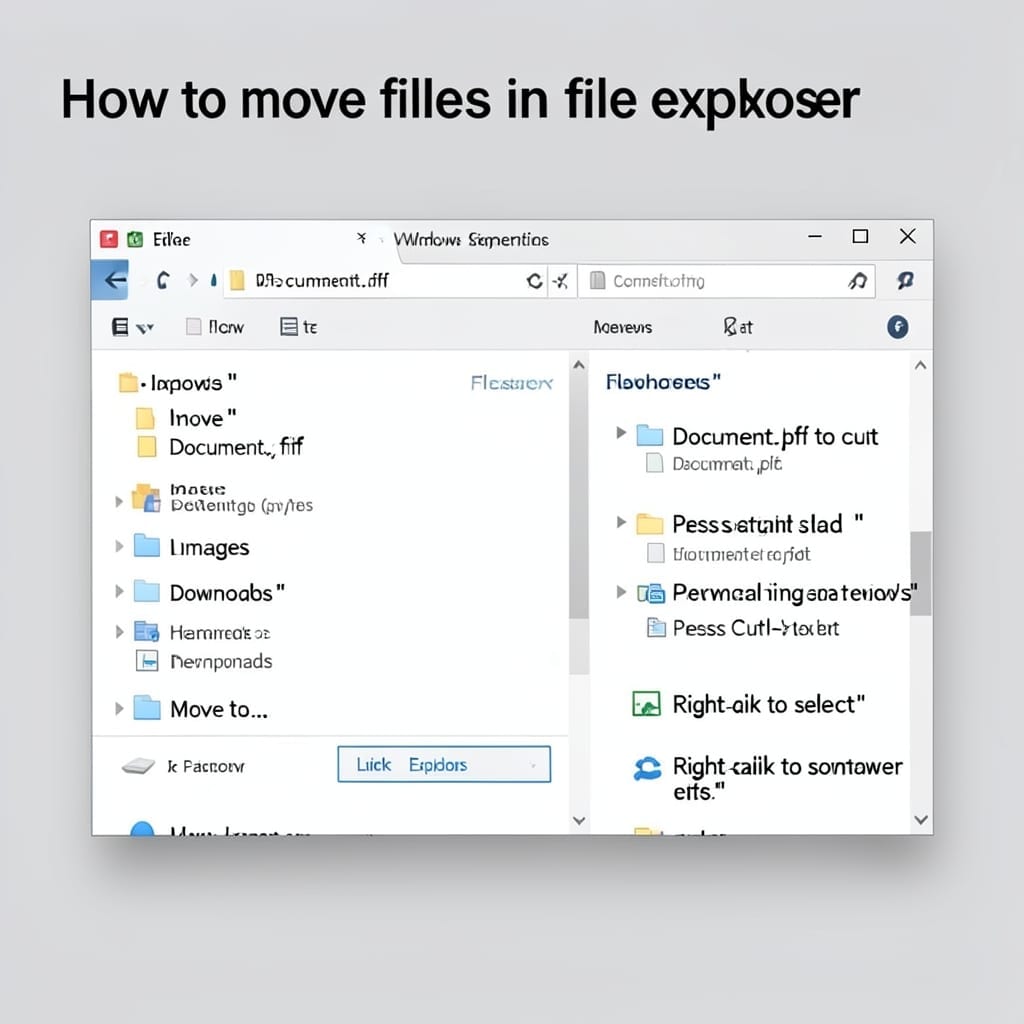Click the cut icon beside address bar
Screen dimensions: 1024x1024
point(561,281)
